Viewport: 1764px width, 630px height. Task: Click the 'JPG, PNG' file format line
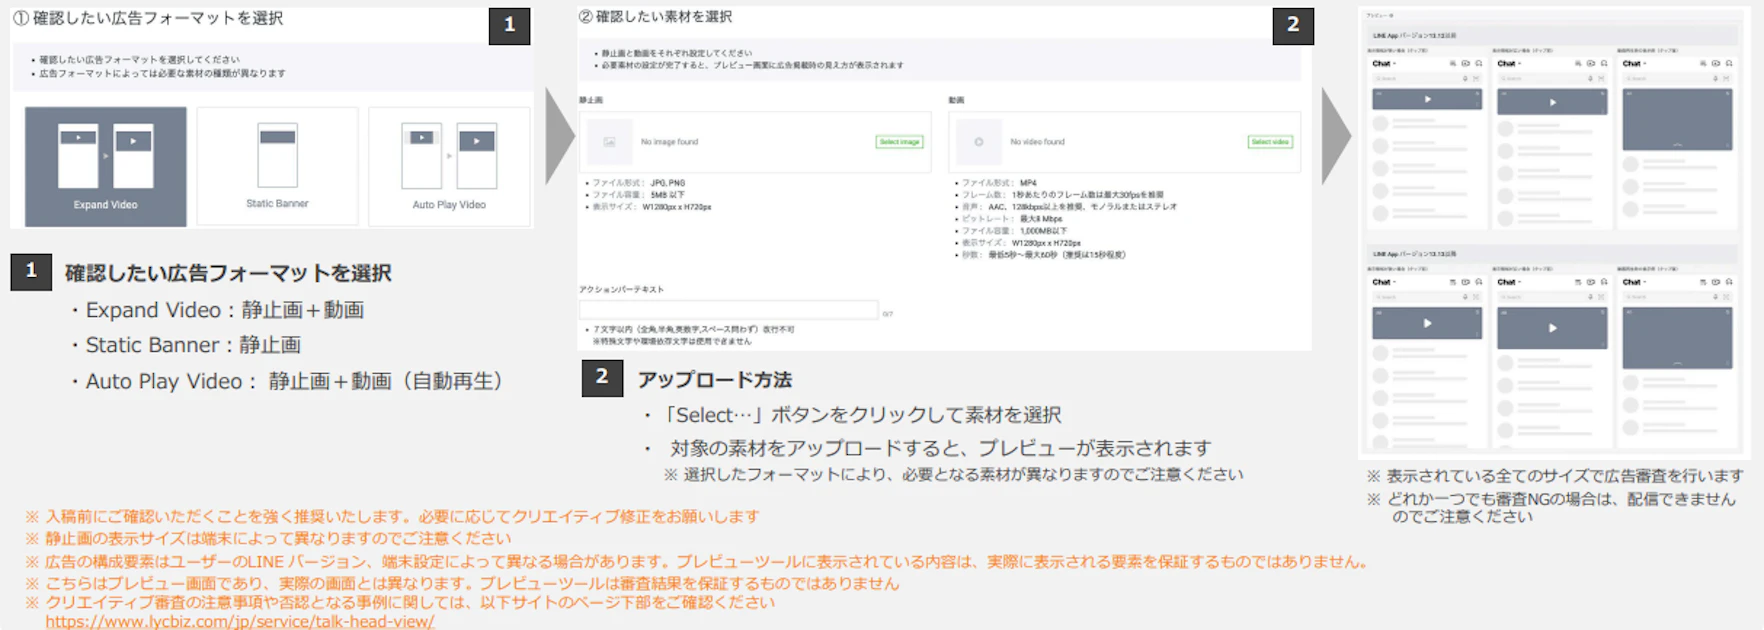point(639,183)
